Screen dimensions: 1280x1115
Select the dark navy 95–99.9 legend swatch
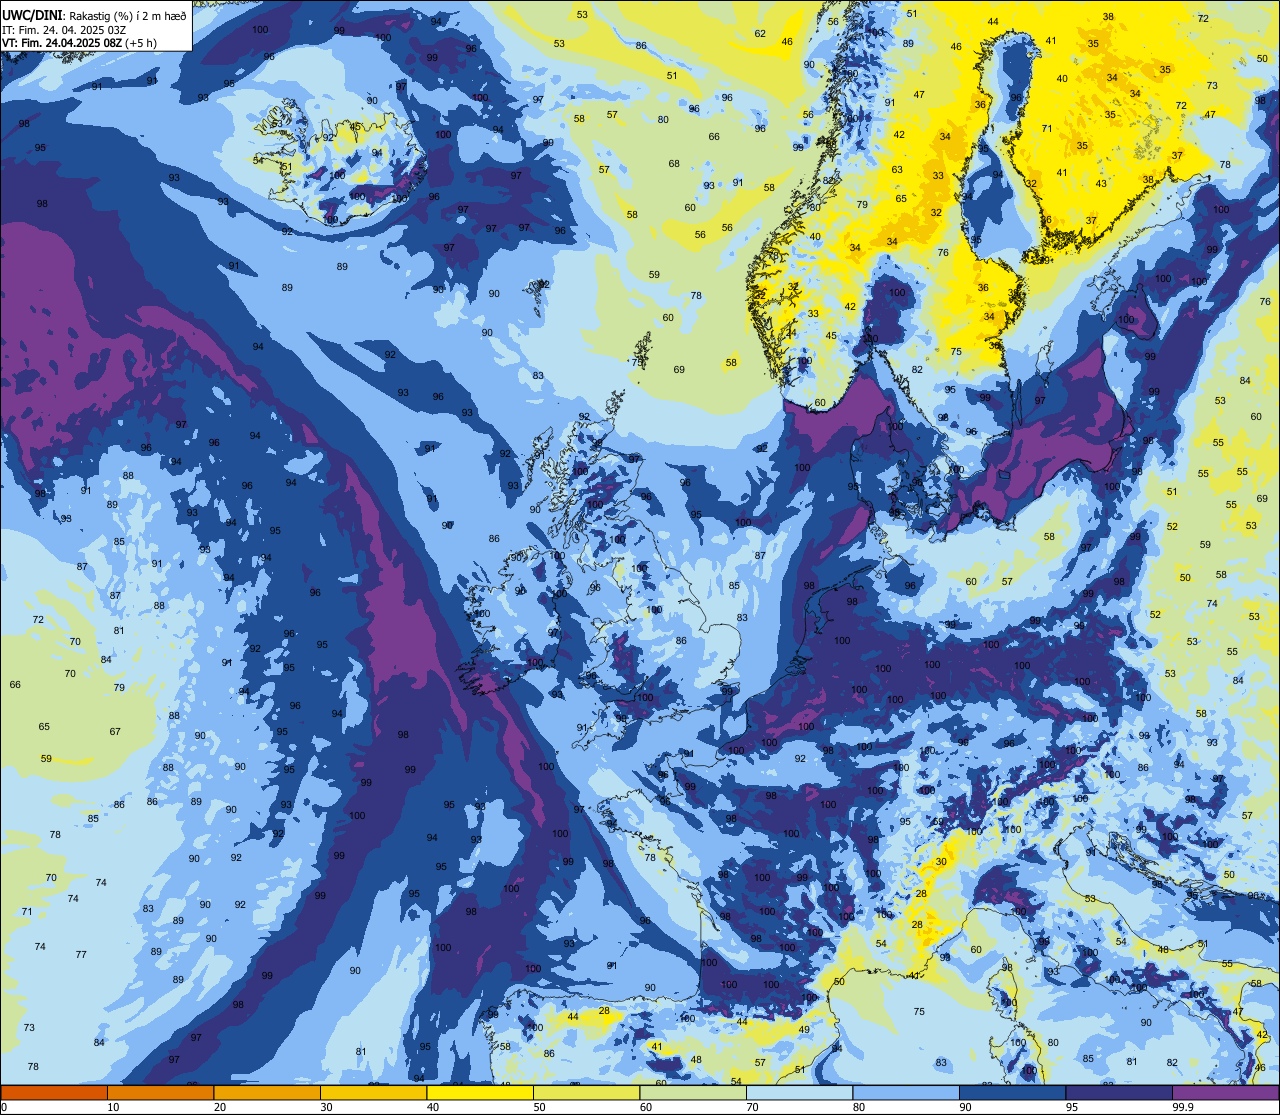coord(1119,1093)
